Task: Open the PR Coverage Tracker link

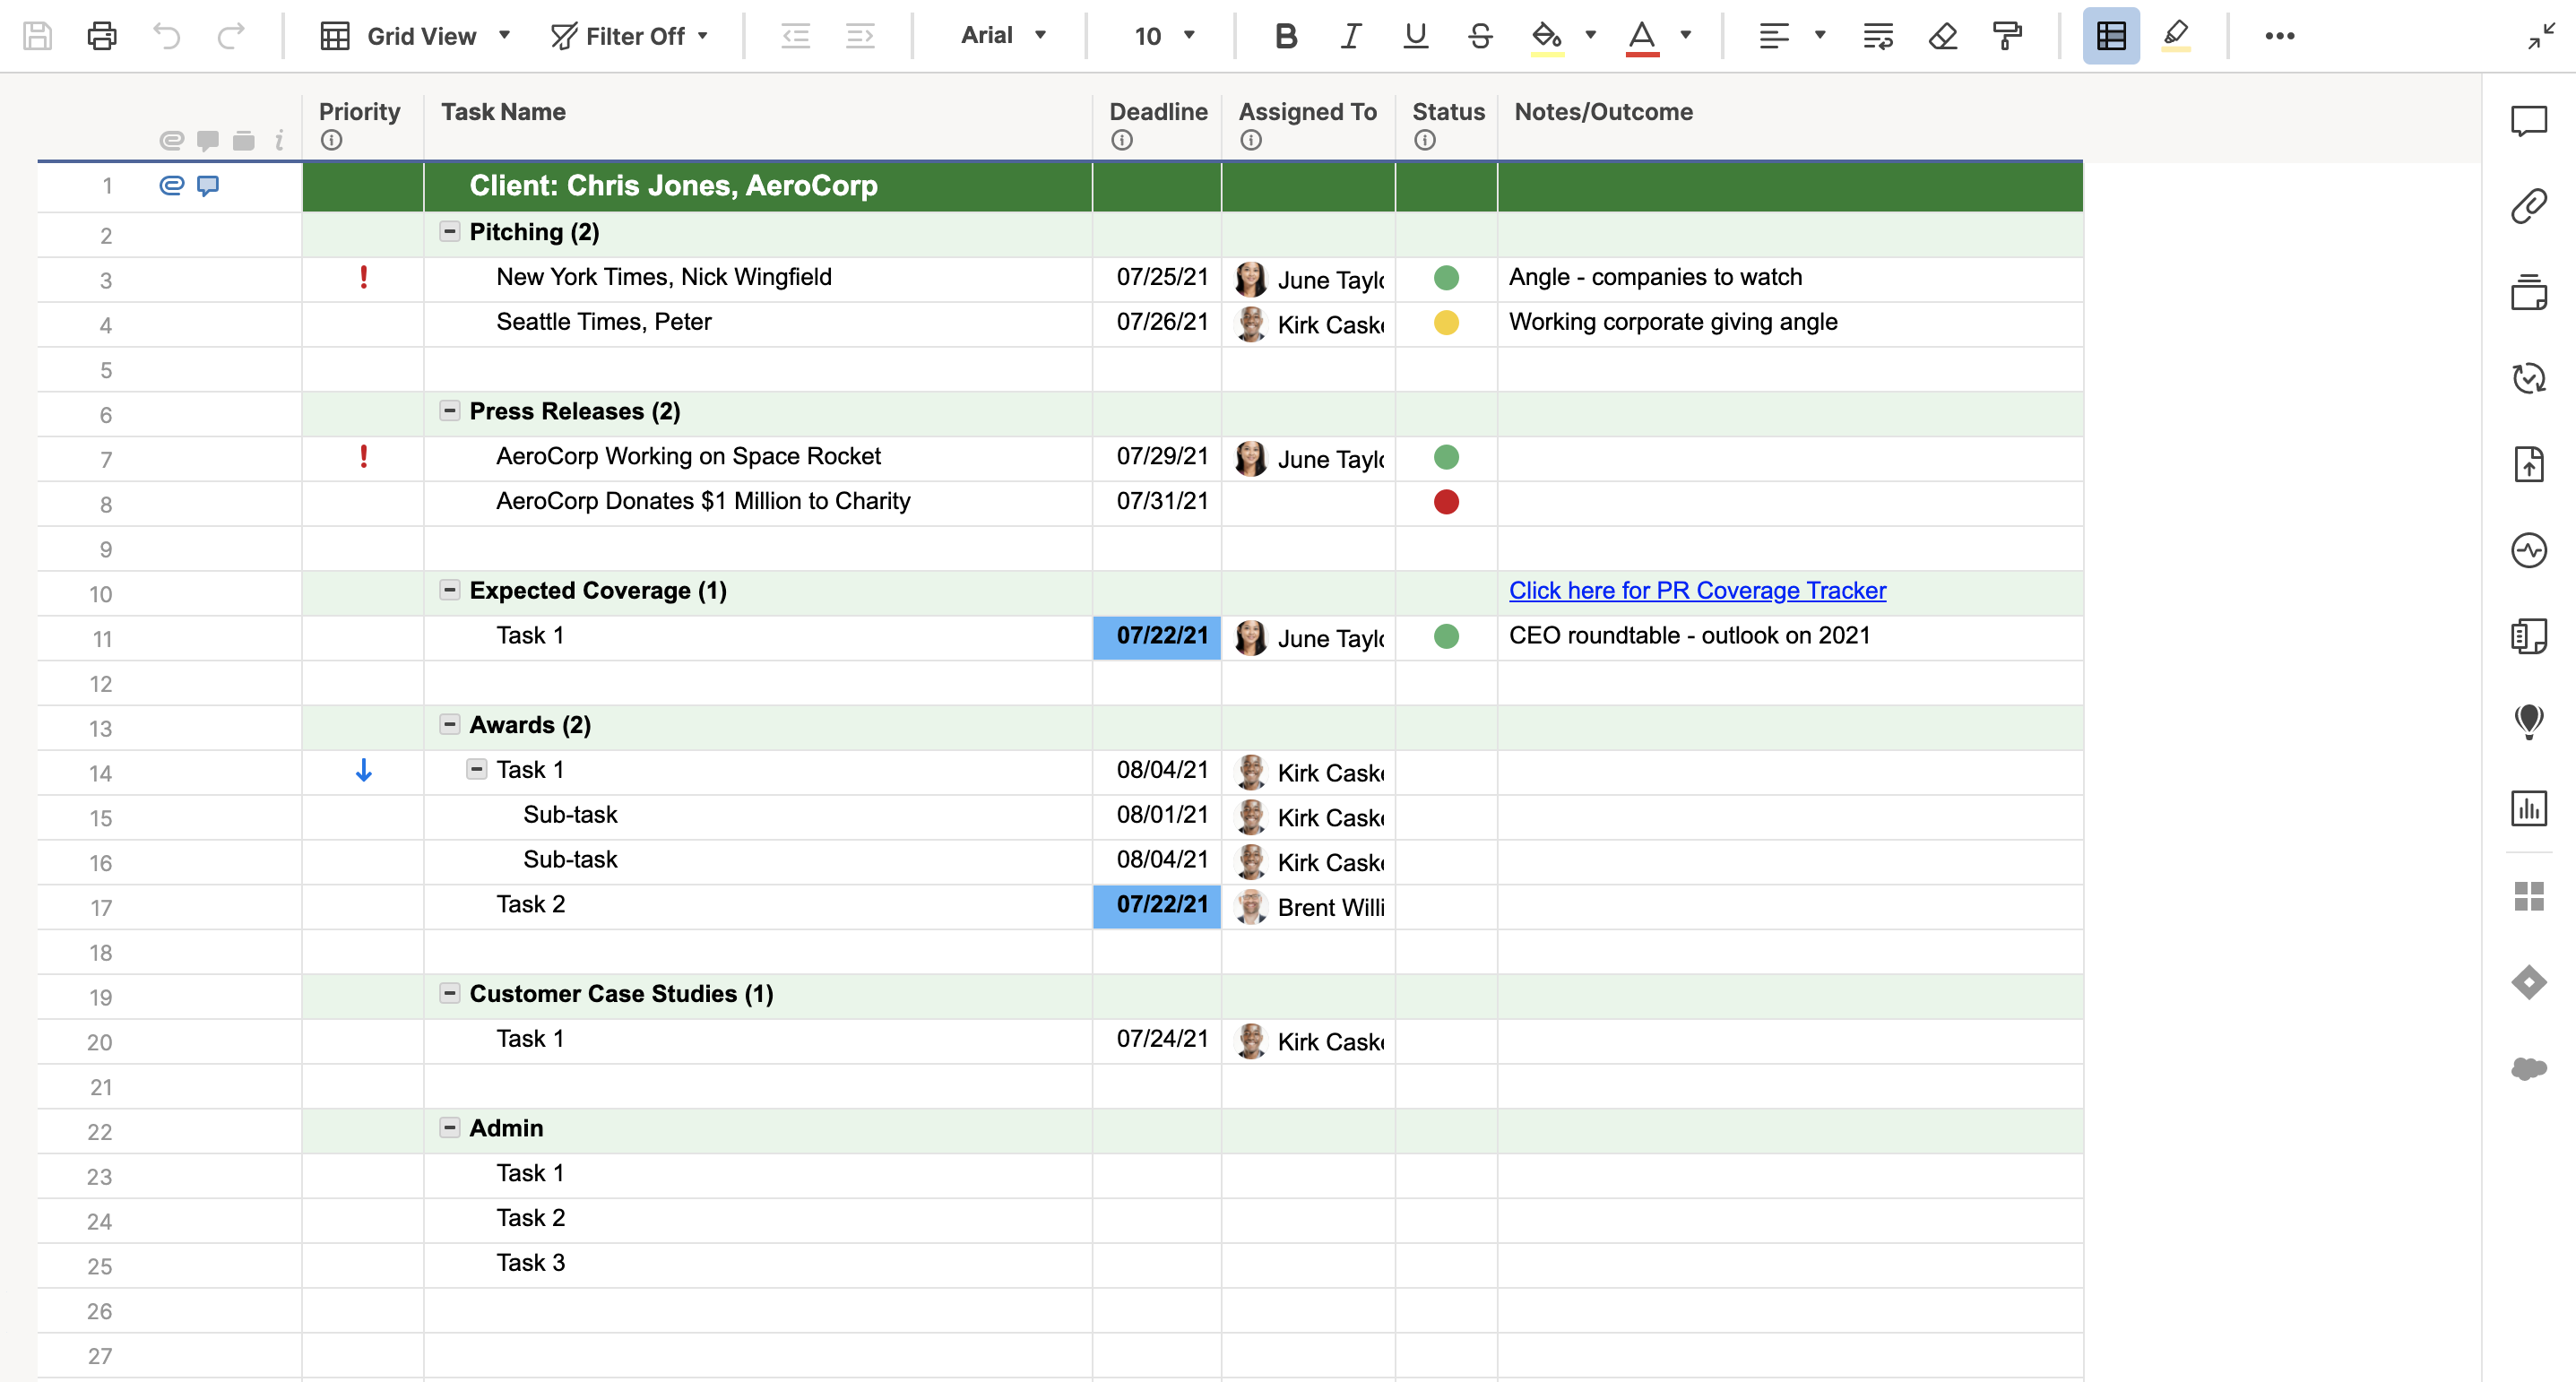Action: [x=1697, y=591]
